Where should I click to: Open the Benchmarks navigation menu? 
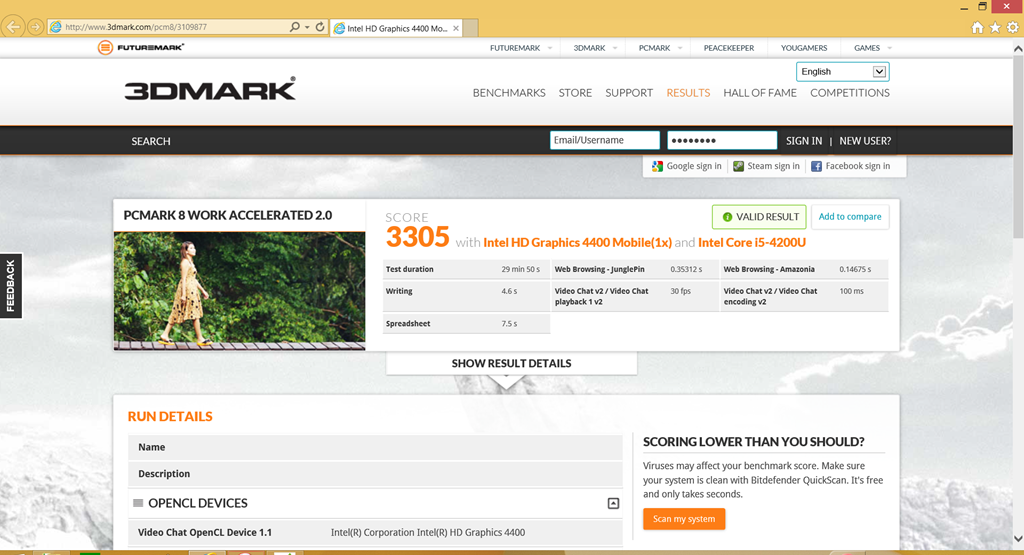(509, 93)
